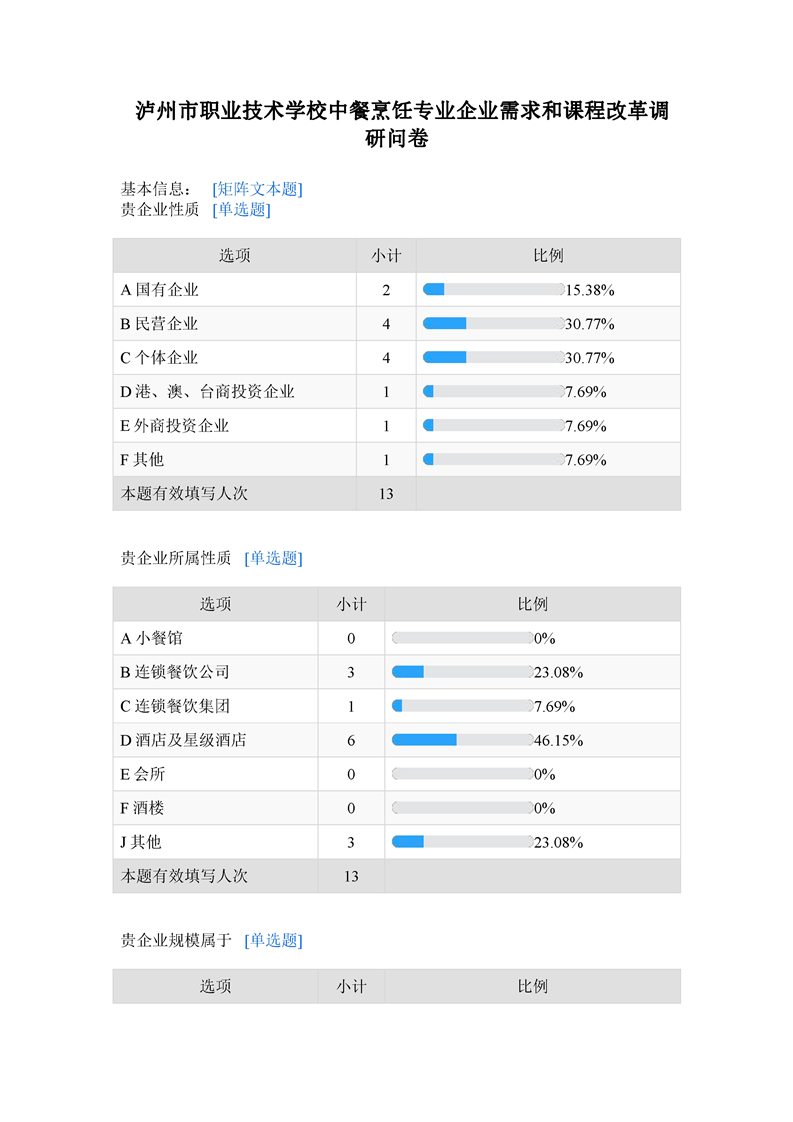Click the 'E 外商投资企业' row label
Viewport: 793px width, 1122px height.
click(175, 426)
